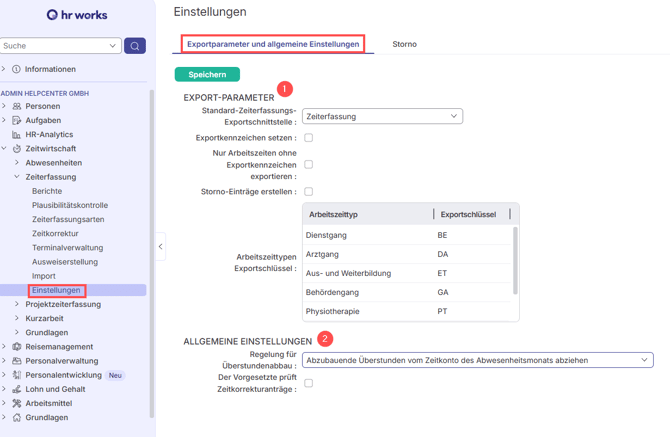
Task: Click the Arbeitsmittel tools icon
Action: 17,403
